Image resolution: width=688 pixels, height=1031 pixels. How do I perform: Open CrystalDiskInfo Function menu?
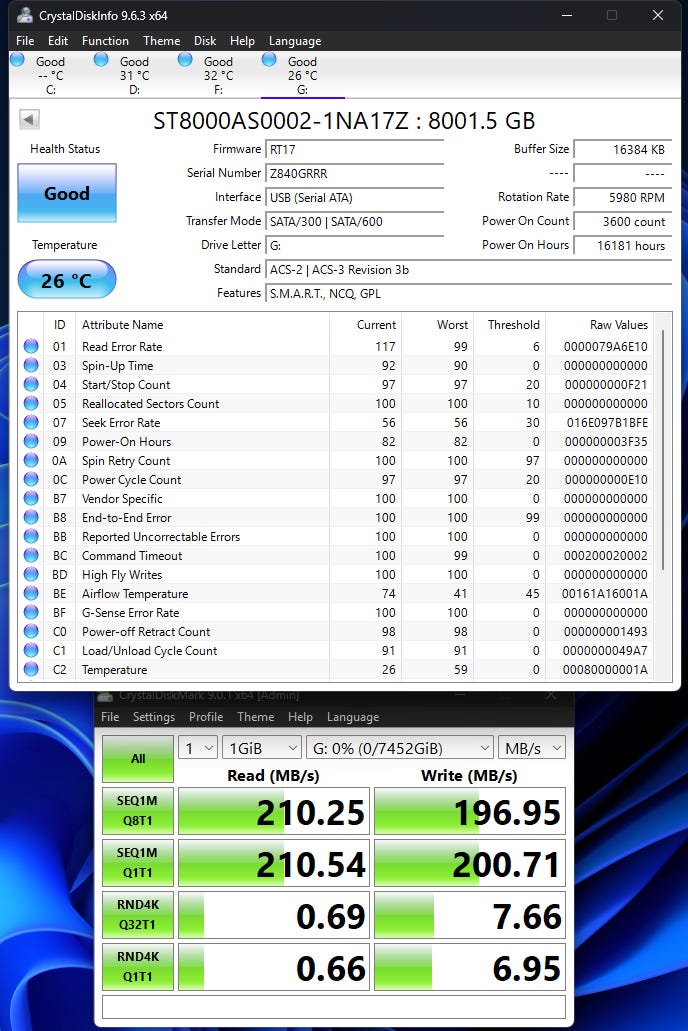pyautogui.click(x=105, y=41)
